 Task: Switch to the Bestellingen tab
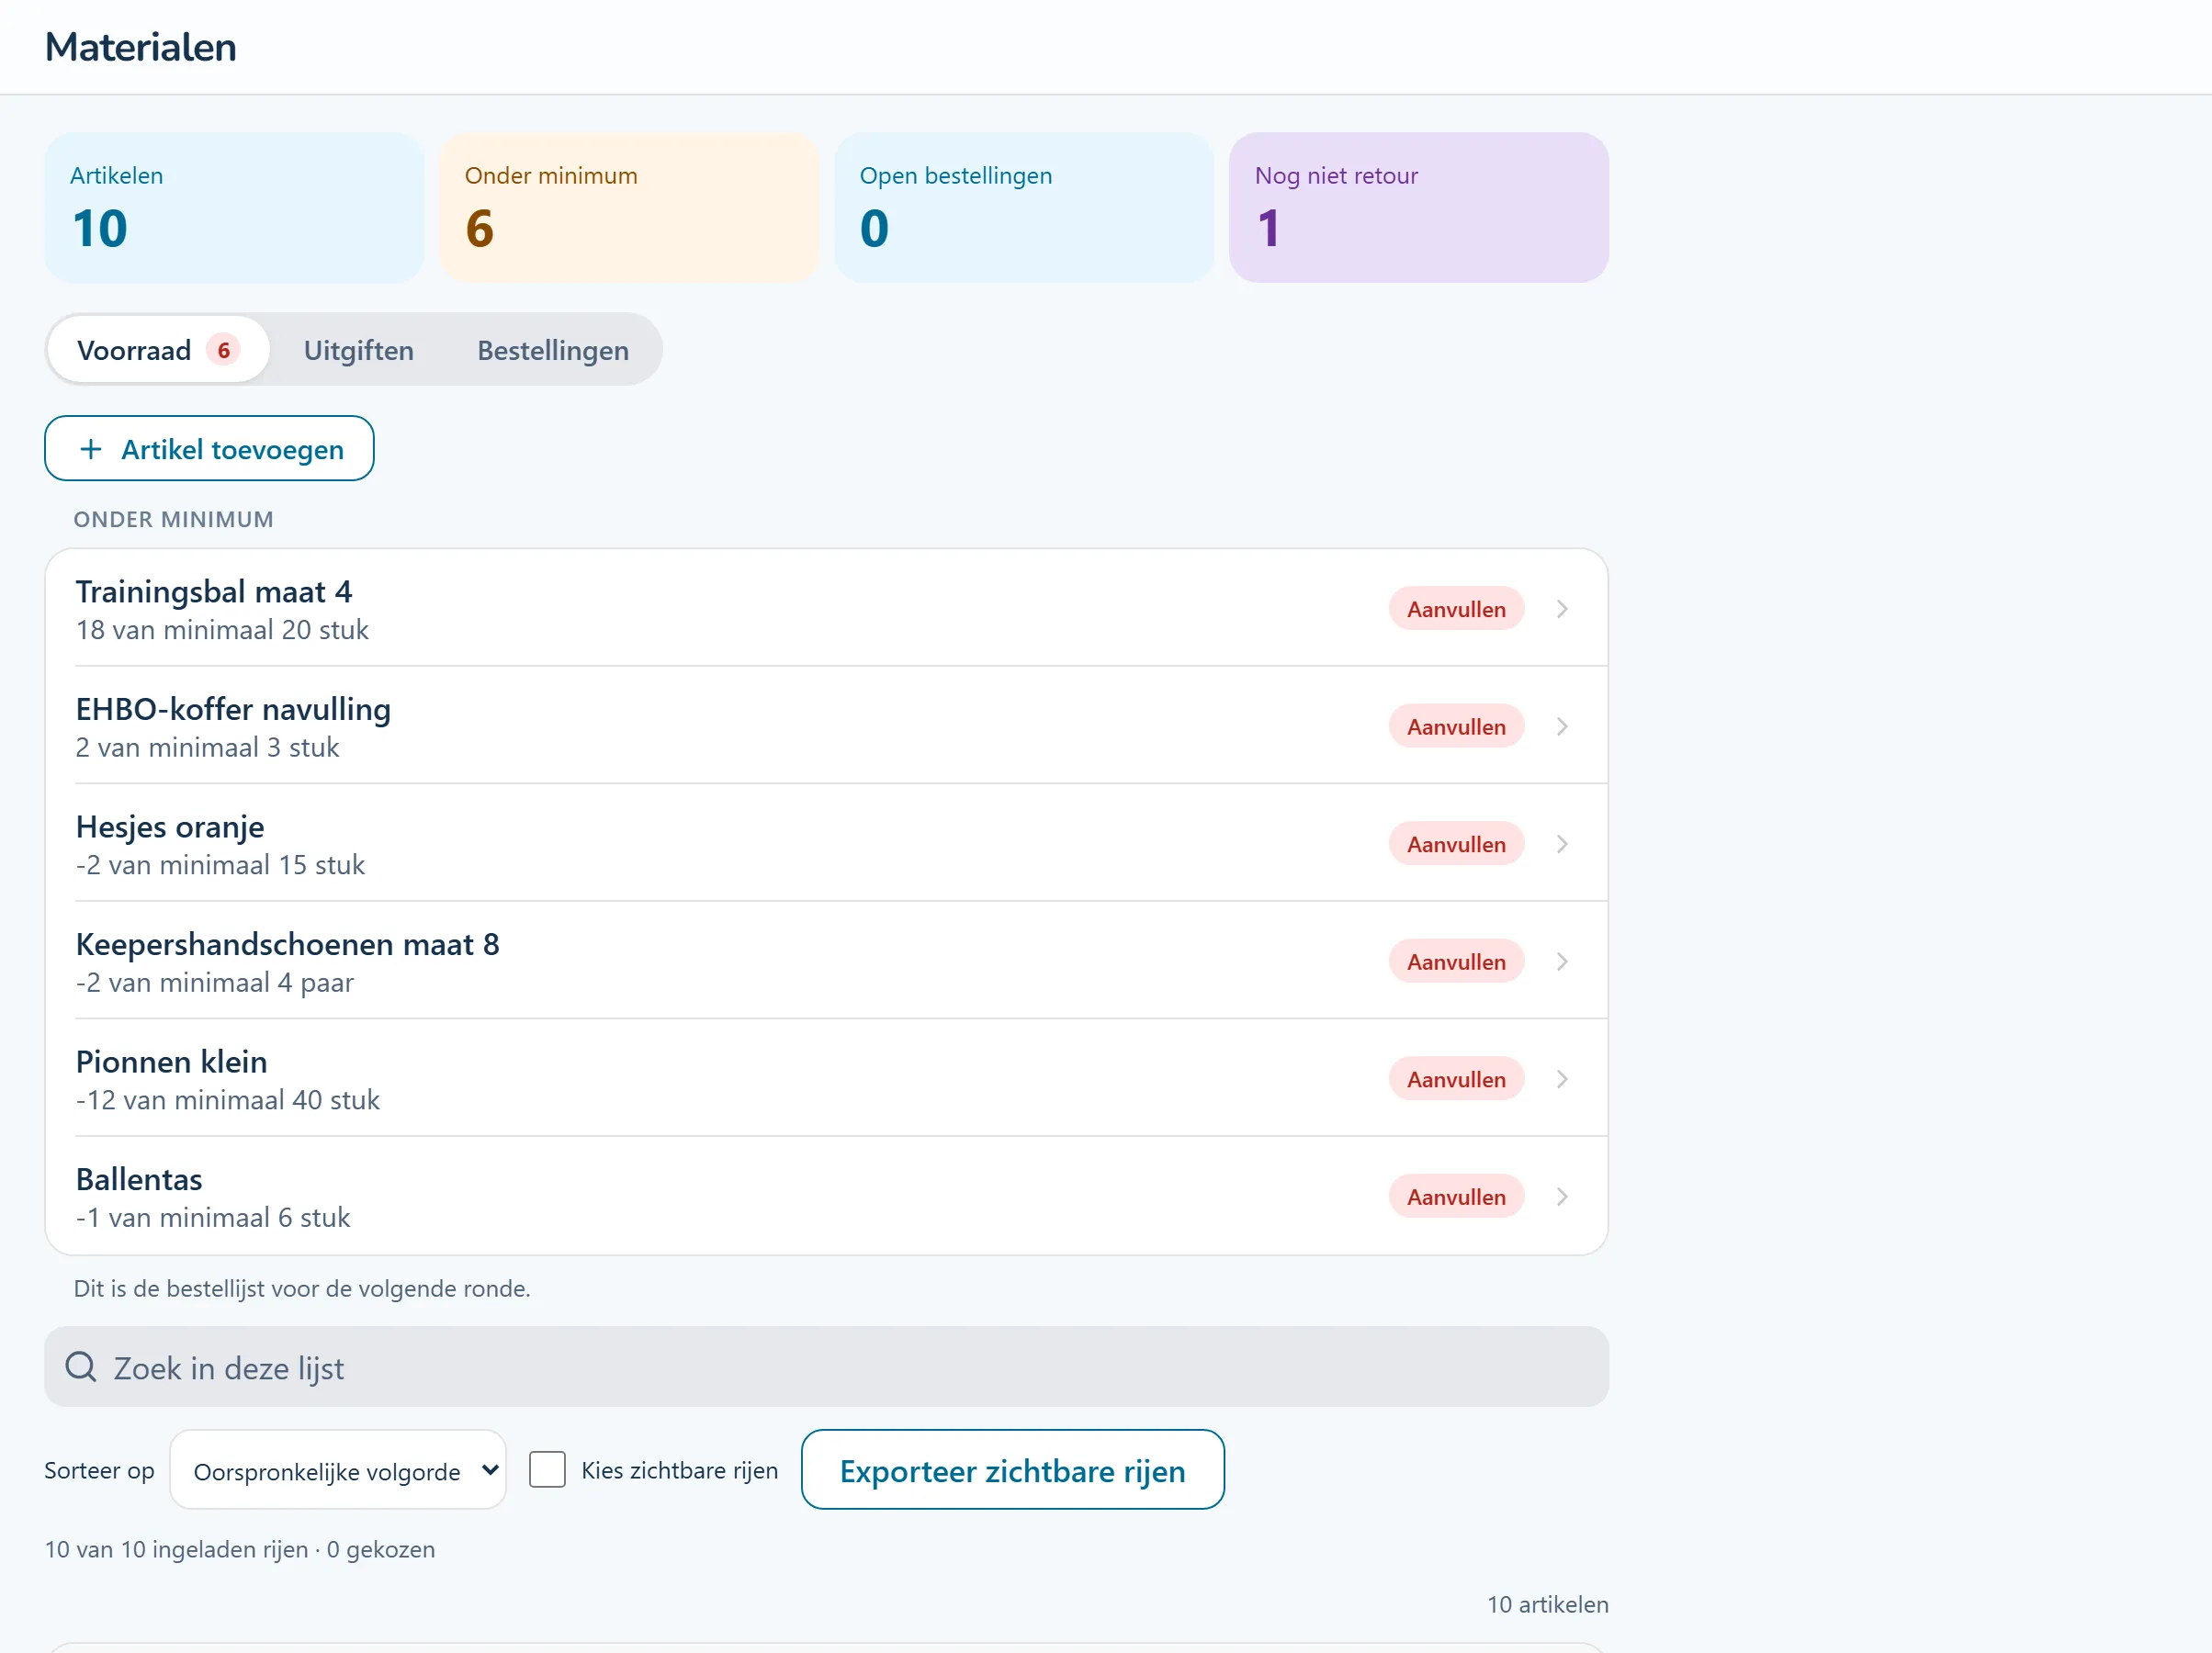click(x=553, y=350)
